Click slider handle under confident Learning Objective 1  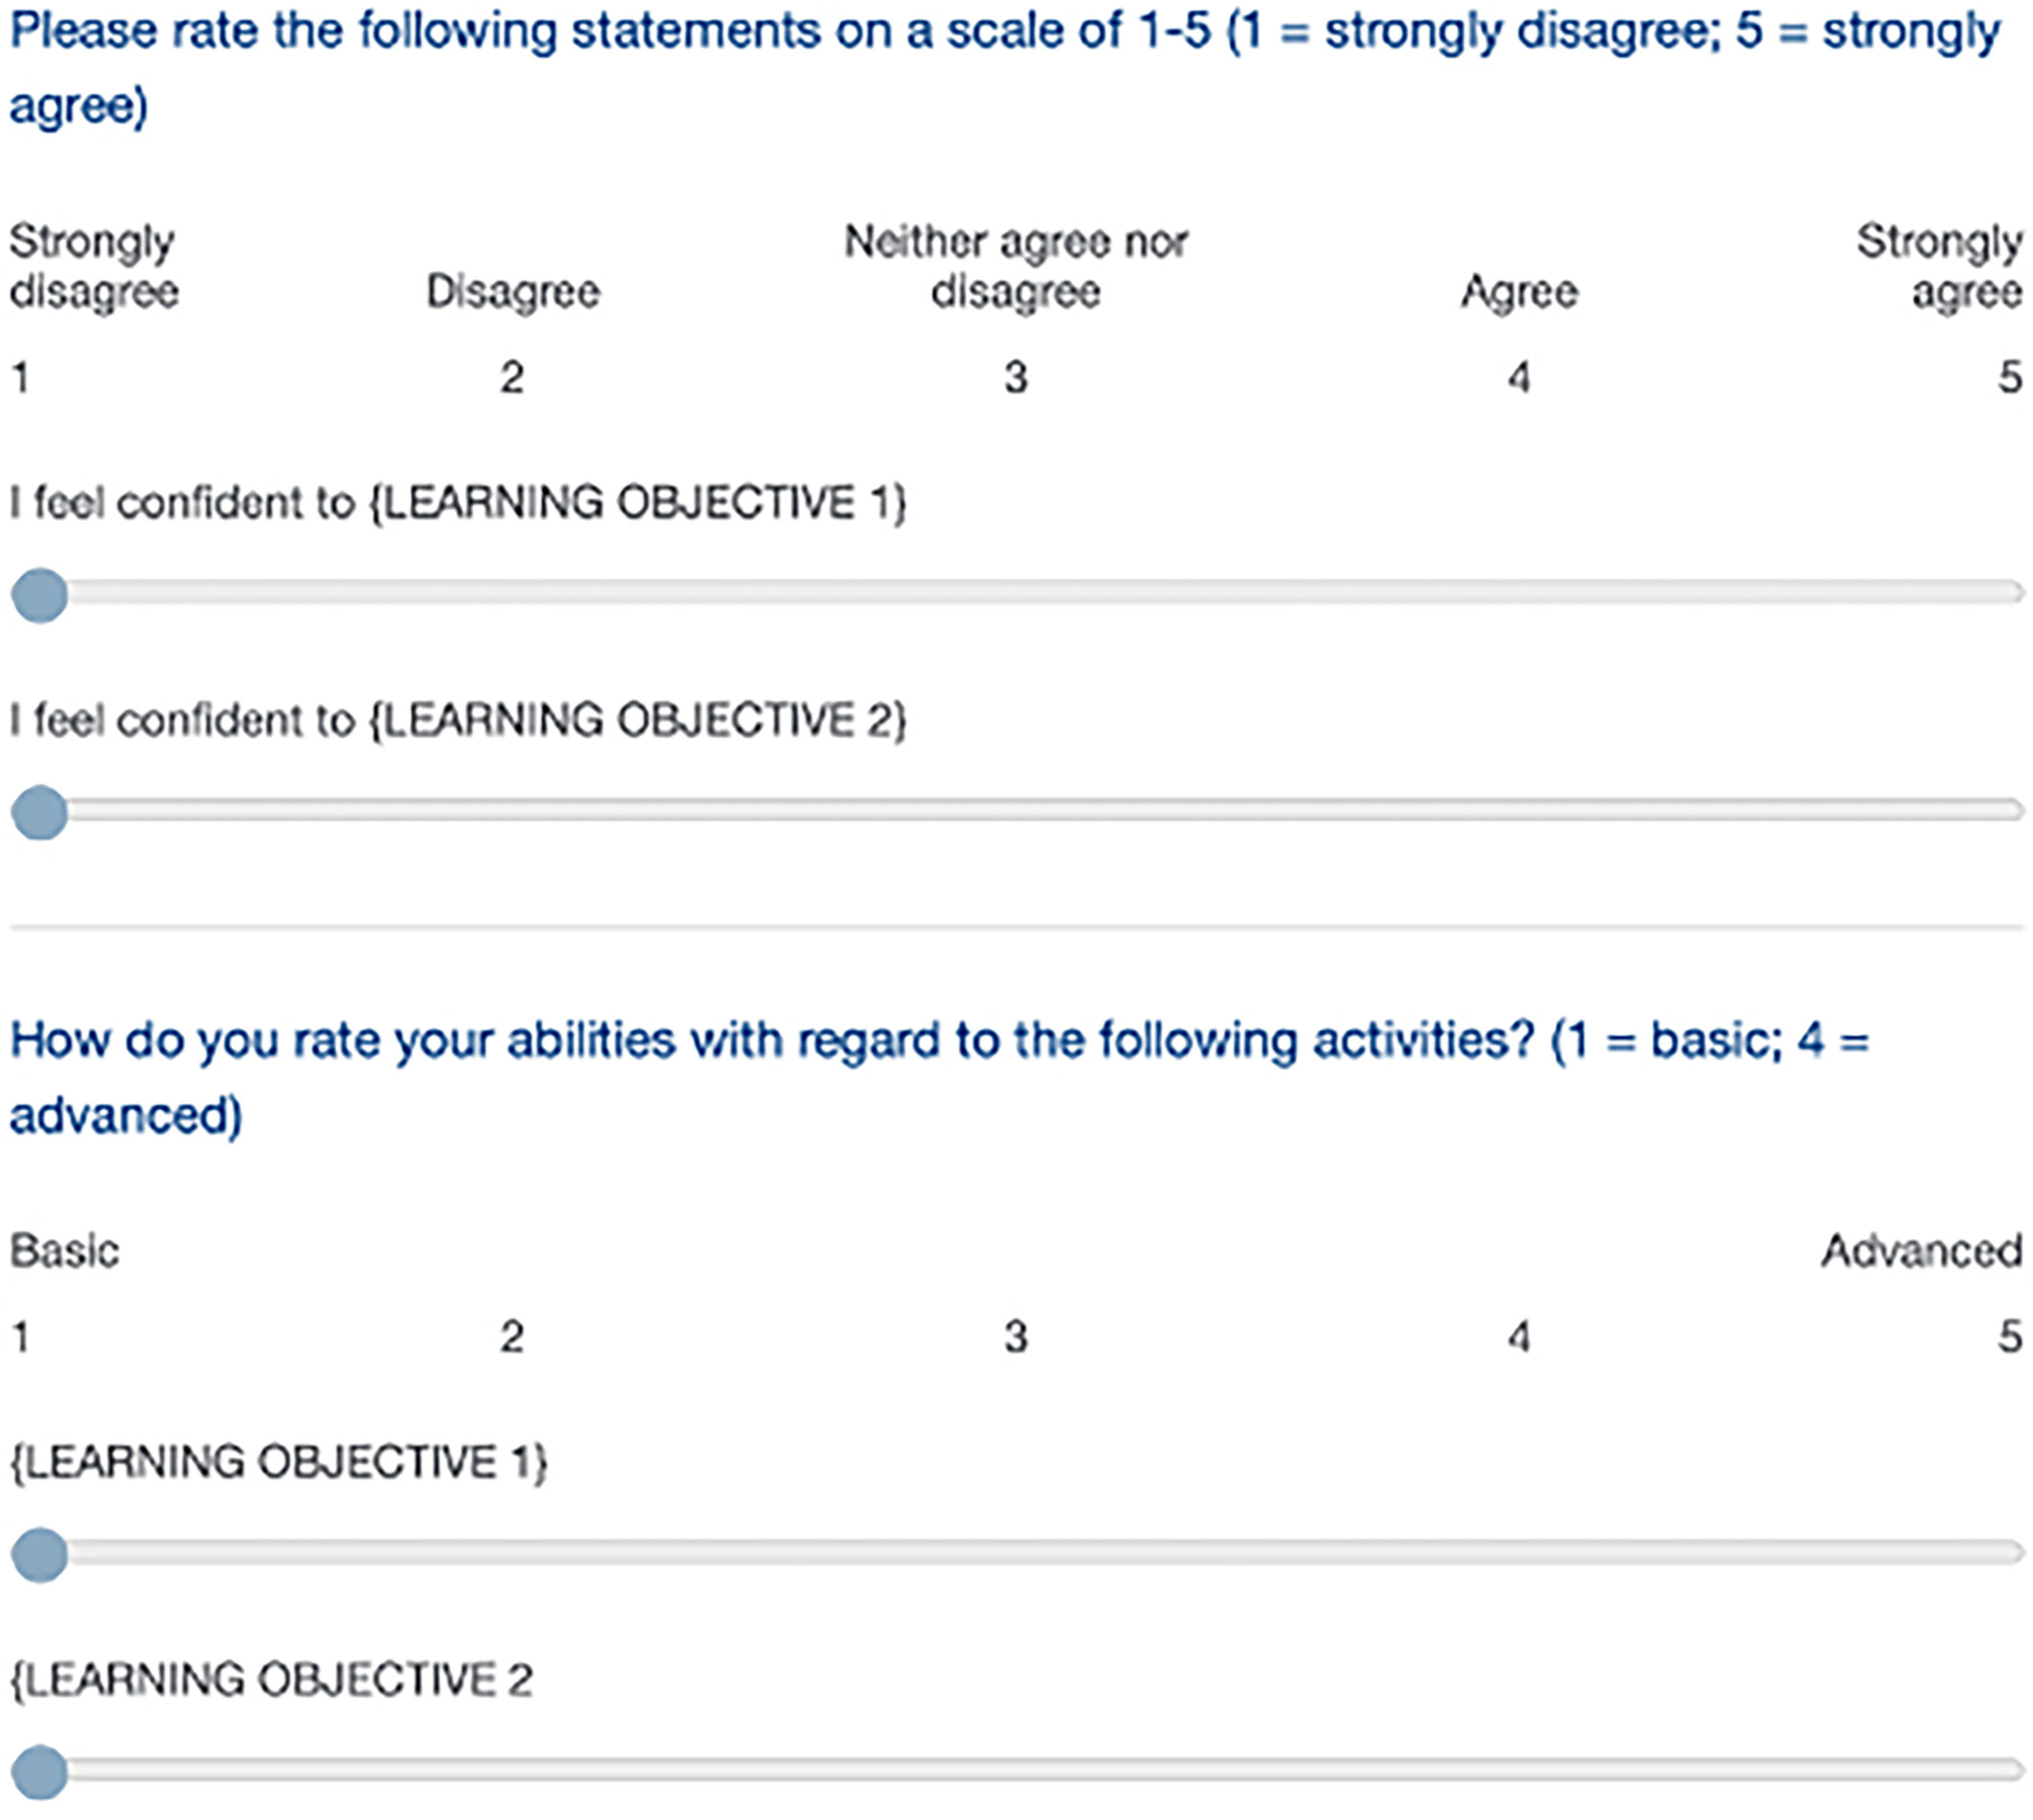(40, 595)
